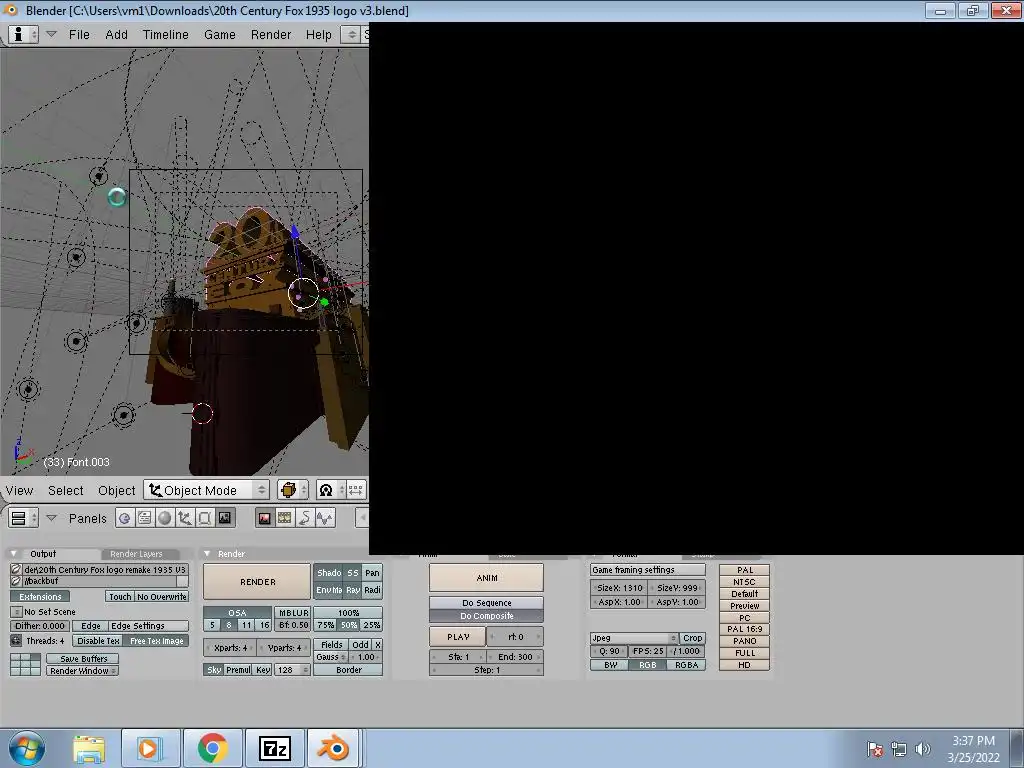Apply the HD preset
The width and height of the screenshot is (1024, 768).
coord(744,665)
